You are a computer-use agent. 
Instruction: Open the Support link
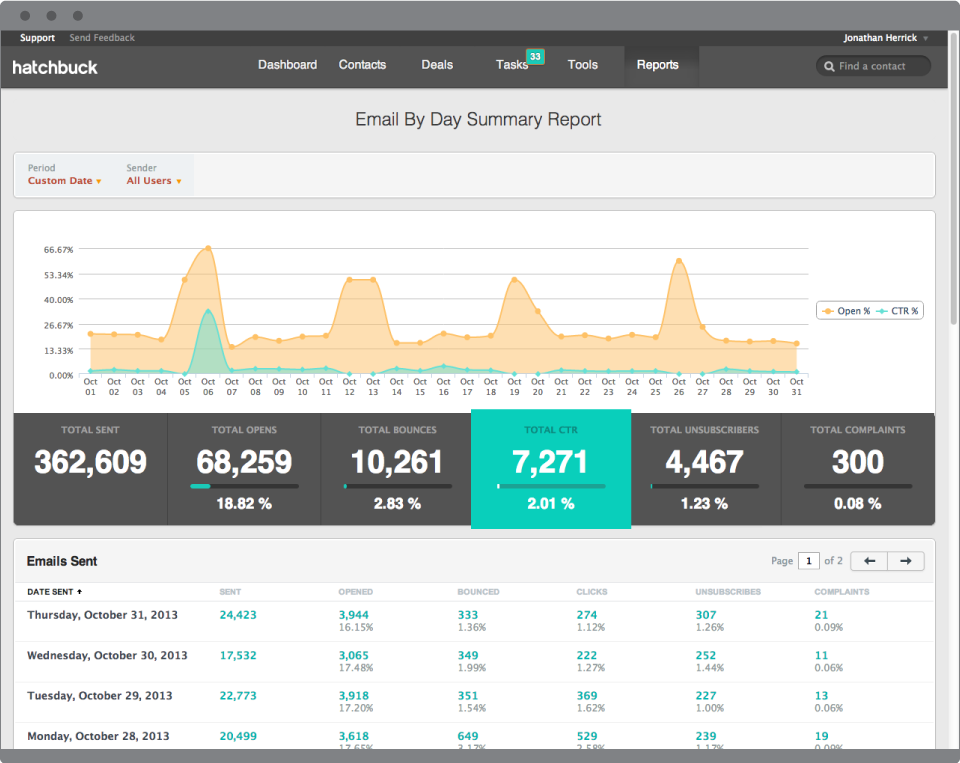click(x=37, y=38)
